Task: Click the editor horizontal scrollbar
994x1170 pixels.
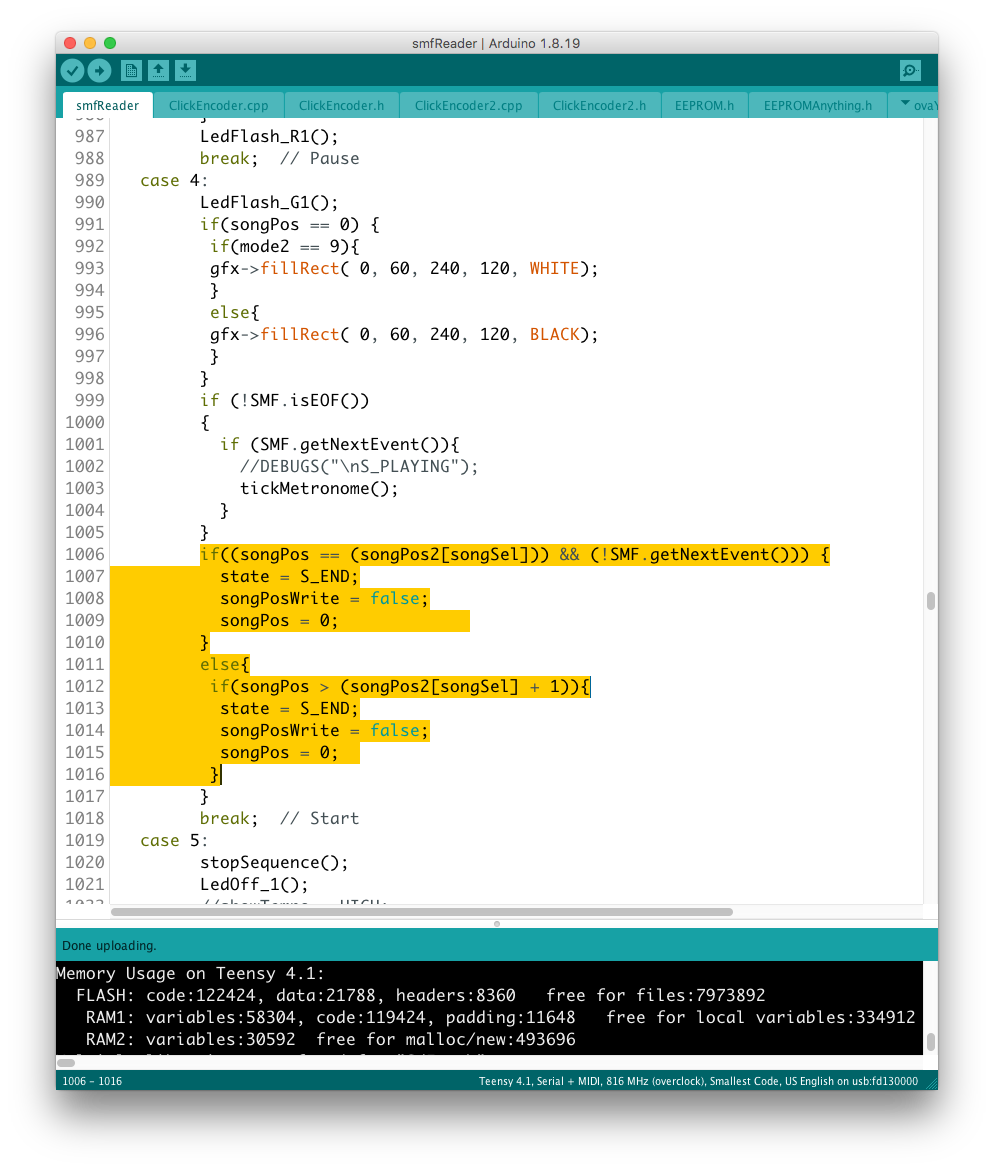Action: coord(421,912)
